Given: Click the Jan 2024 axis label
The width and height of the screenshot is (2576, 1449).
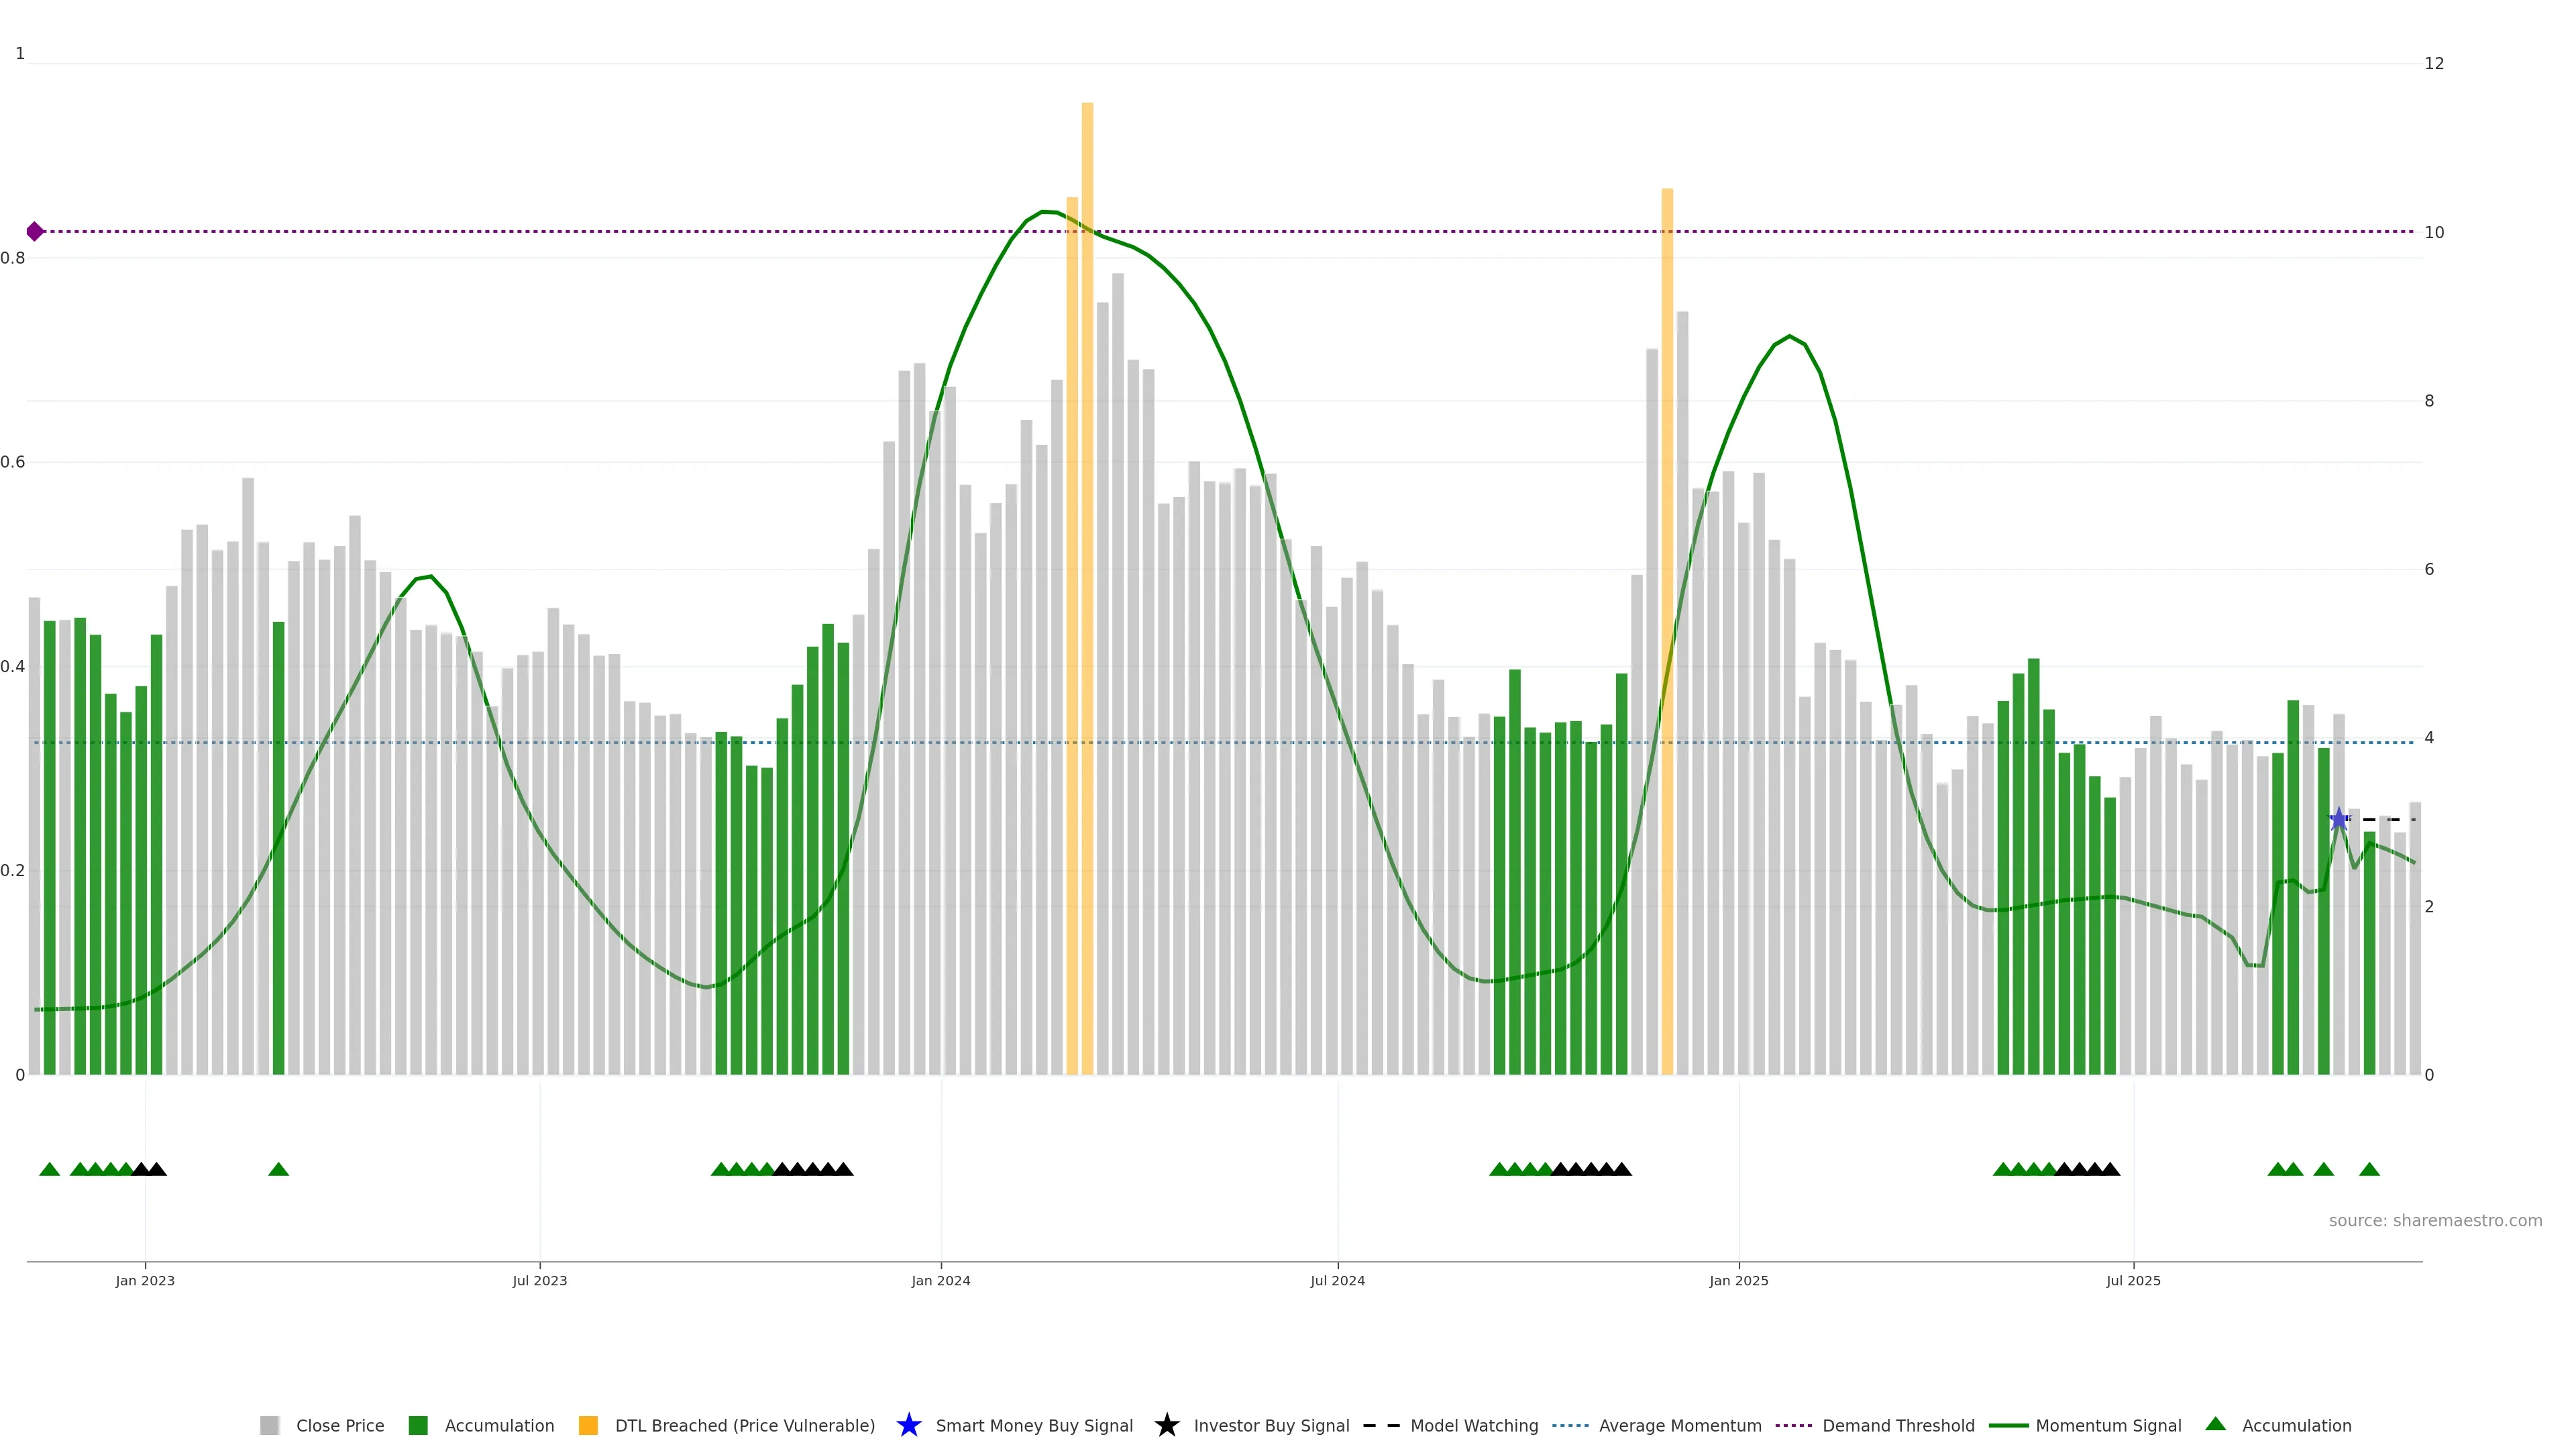Looking at the screenshot, I should click(x=940, y=1281).
